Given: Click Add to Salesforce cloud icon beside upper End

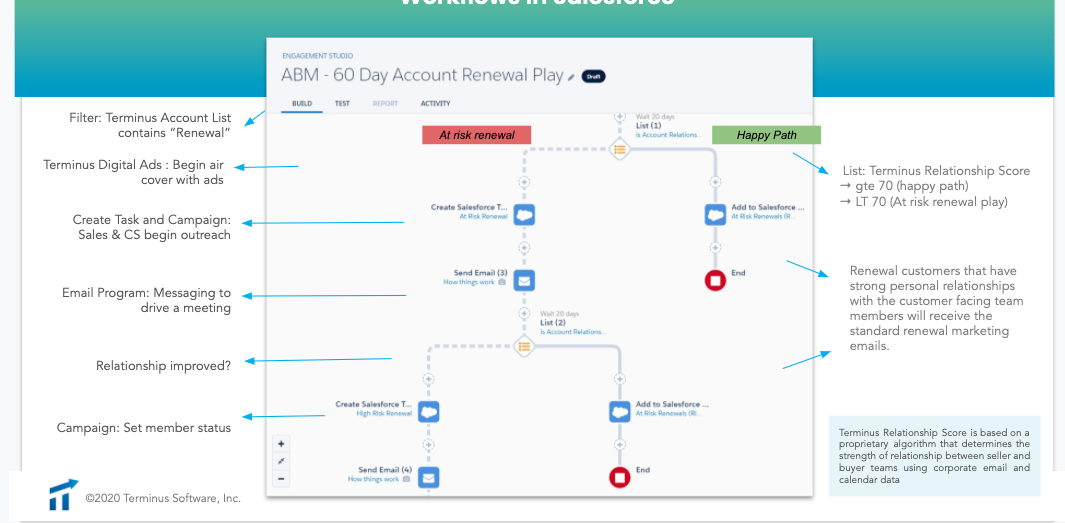Looking at the screenshot, I should pos(715,215).
